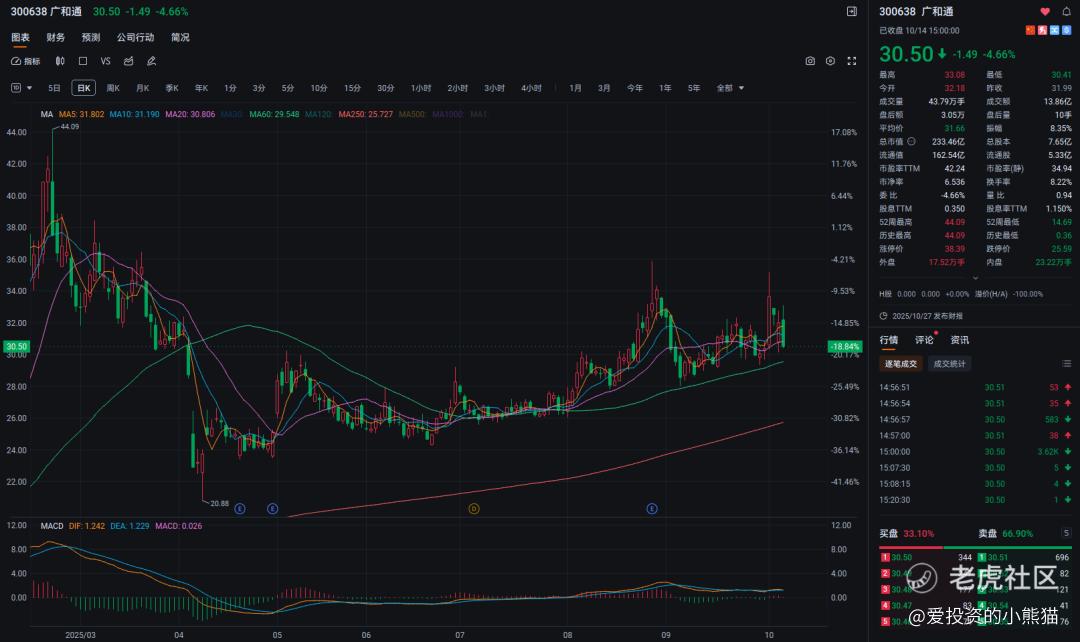The image size is (1080, 642).
Task: Select 4小时 interval
Action: click(531, 88)
